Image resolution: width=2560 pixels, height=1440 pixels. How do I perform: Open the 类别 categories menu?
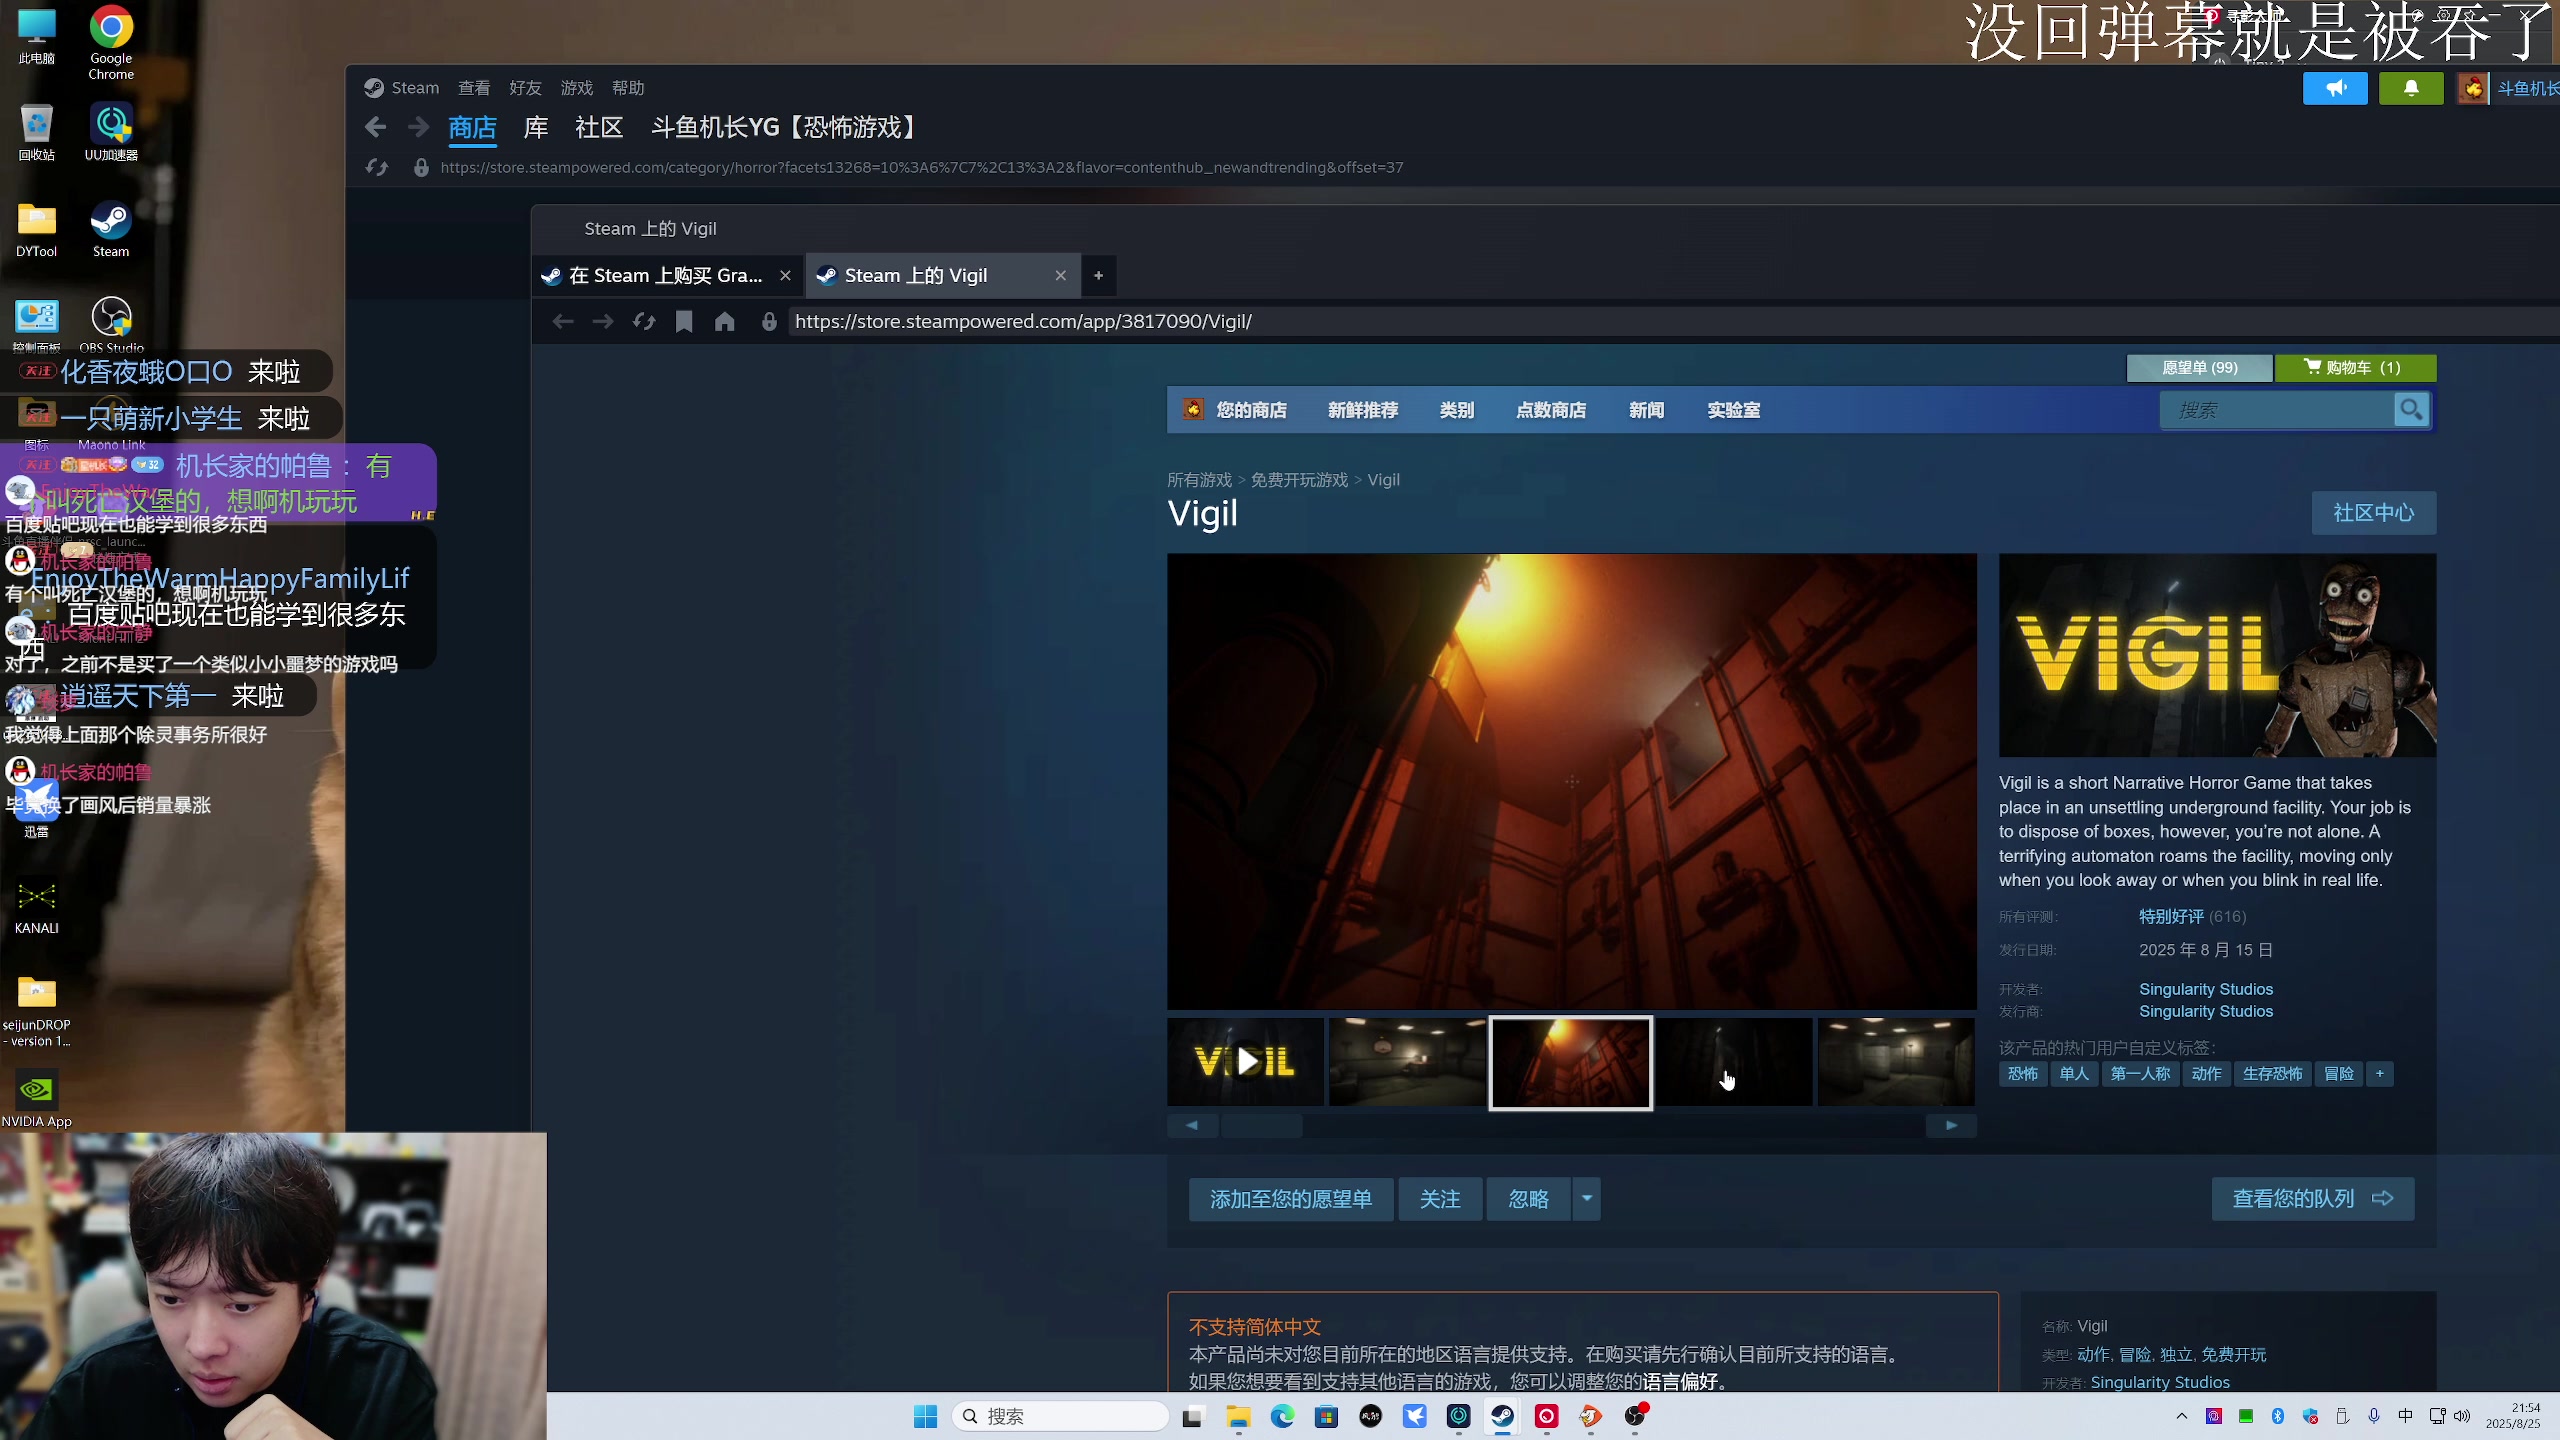1456,410
